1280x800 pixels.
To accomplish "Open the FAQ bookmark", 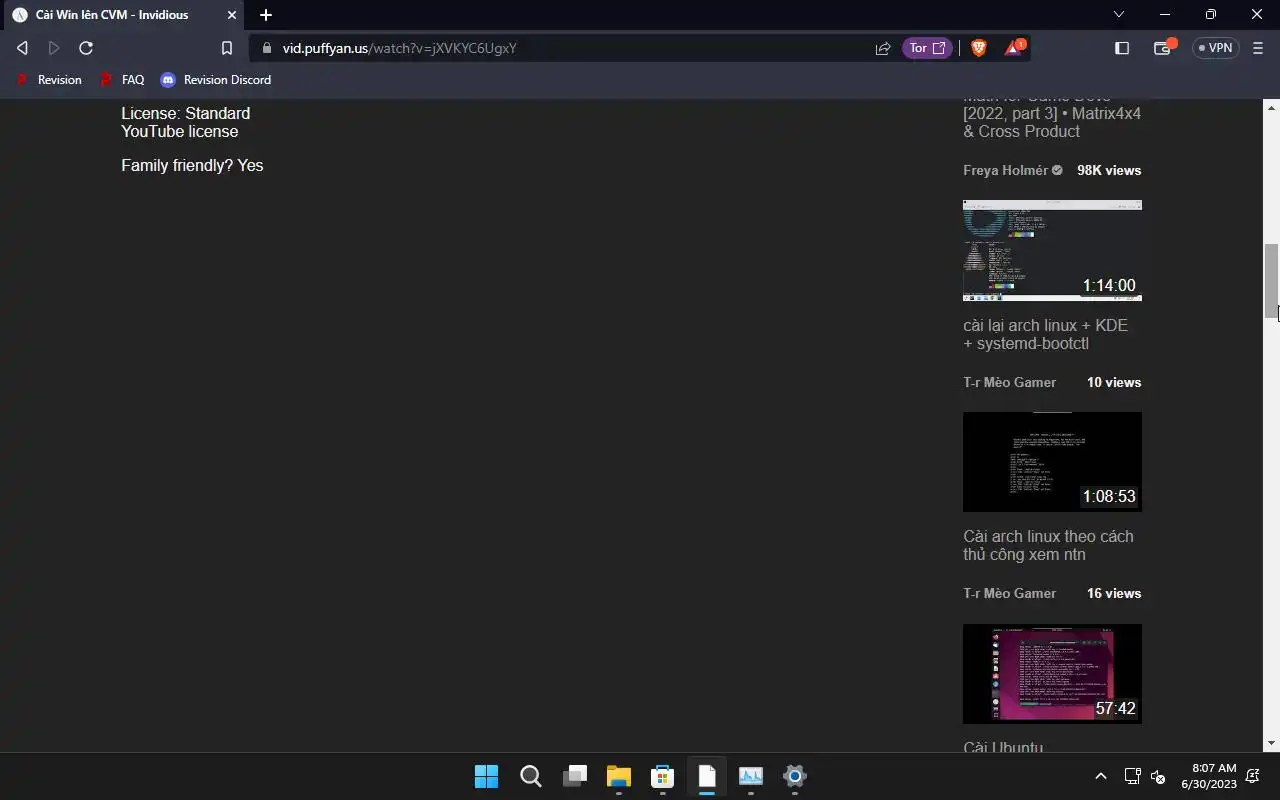I will tap(122, 80).
